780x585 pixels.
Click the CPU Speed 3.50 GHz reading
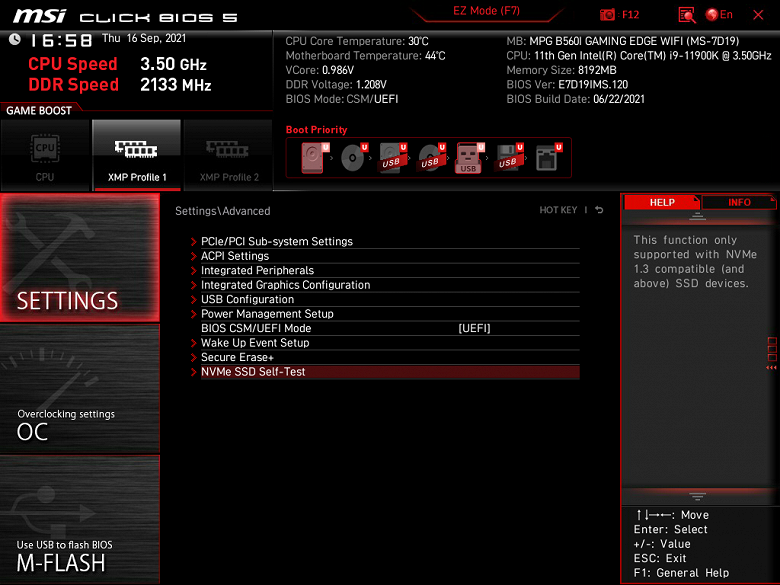(117, 64)
